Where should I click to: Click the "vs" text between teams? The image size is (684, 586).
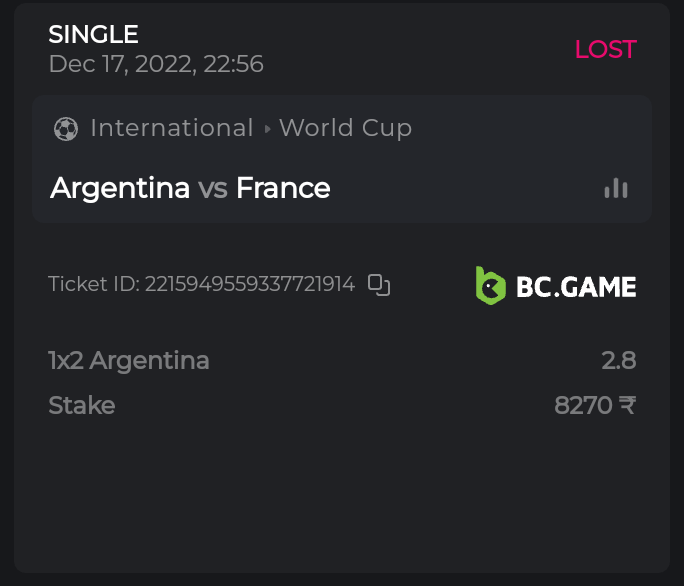[x=213, y=188]
